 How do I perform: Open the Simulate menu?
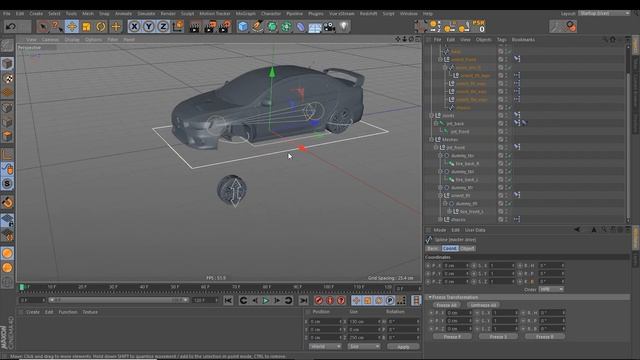pyautogui.click(x=146, y=13)
